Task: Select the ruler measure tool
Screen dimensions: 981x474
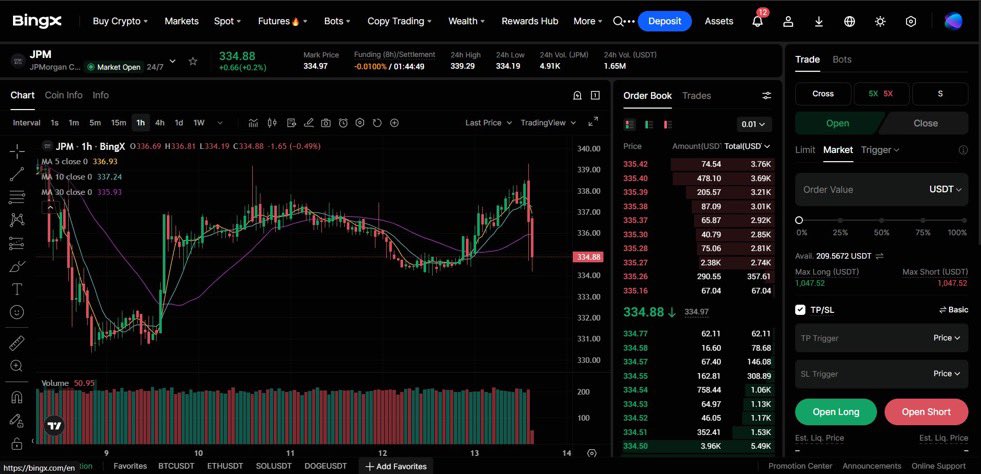Action: tap(17, 343)
